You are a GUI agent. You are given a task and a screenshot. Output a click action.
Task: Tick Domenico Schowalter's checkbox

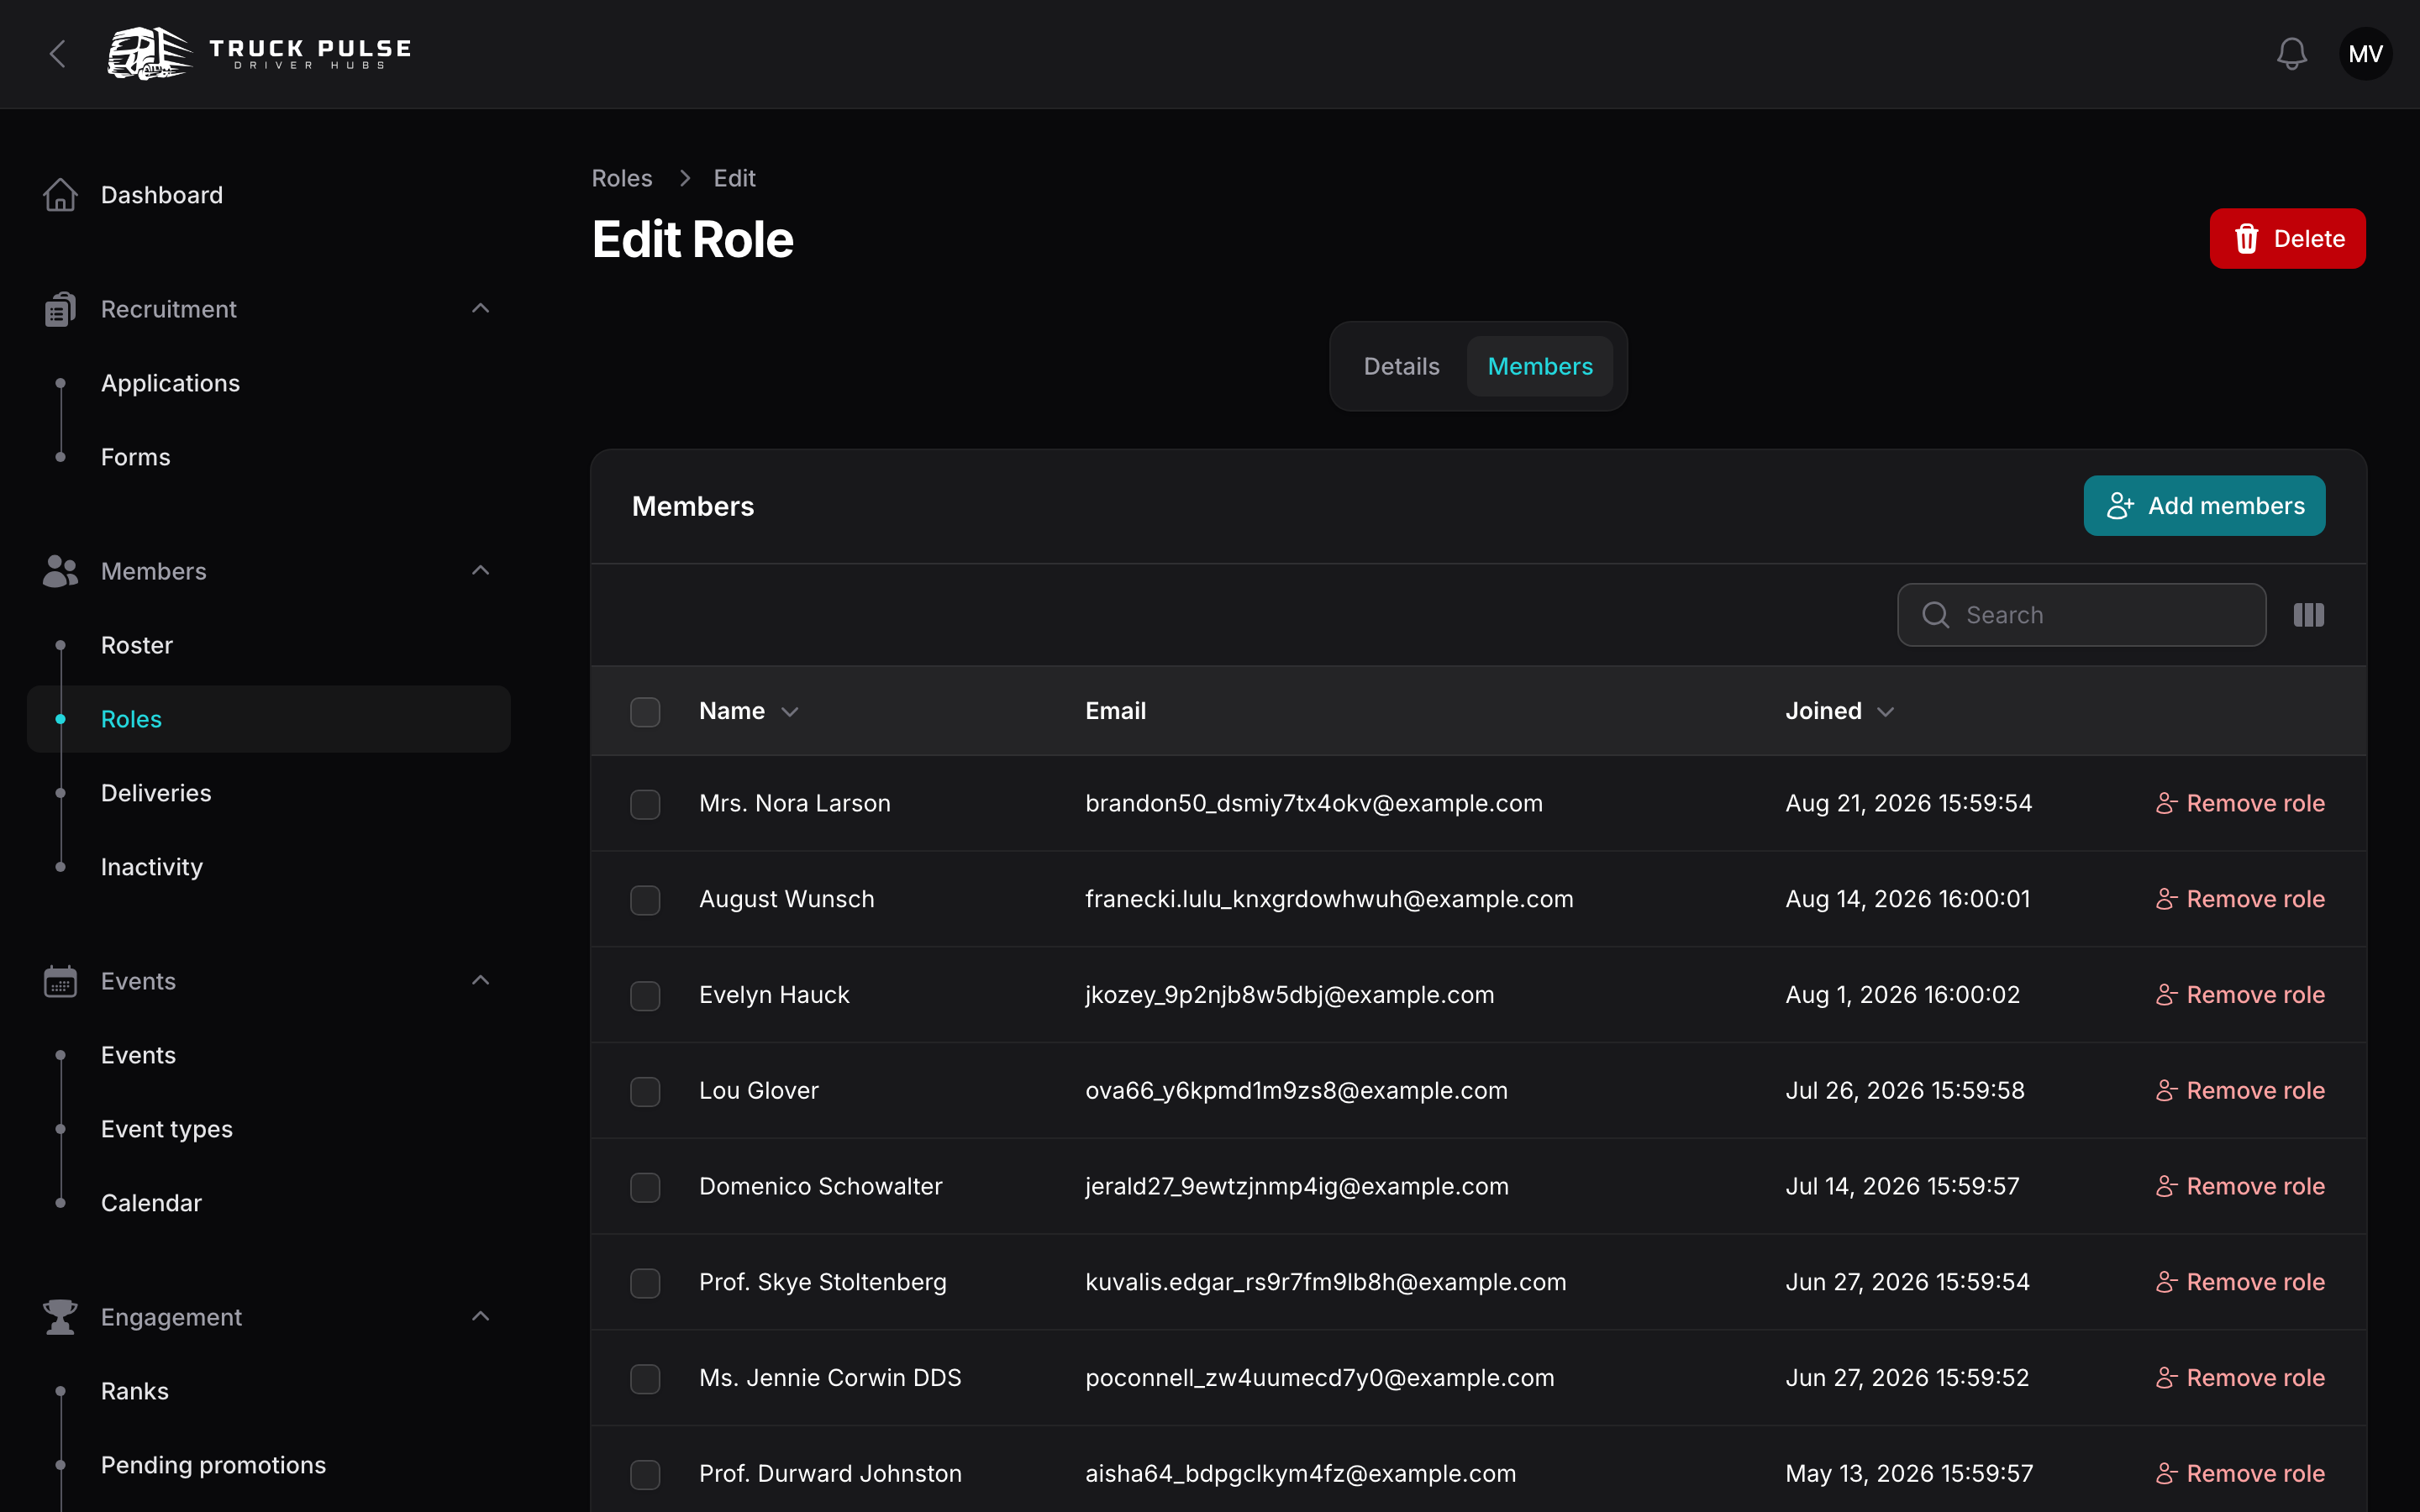[645, 1187]
